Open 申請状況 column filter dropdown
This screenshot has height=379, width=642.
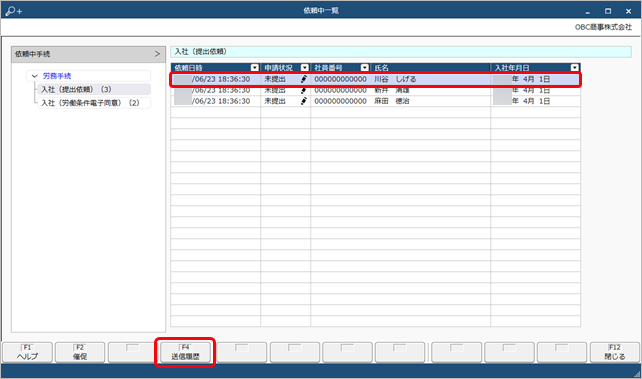click(x=305, y=68)
